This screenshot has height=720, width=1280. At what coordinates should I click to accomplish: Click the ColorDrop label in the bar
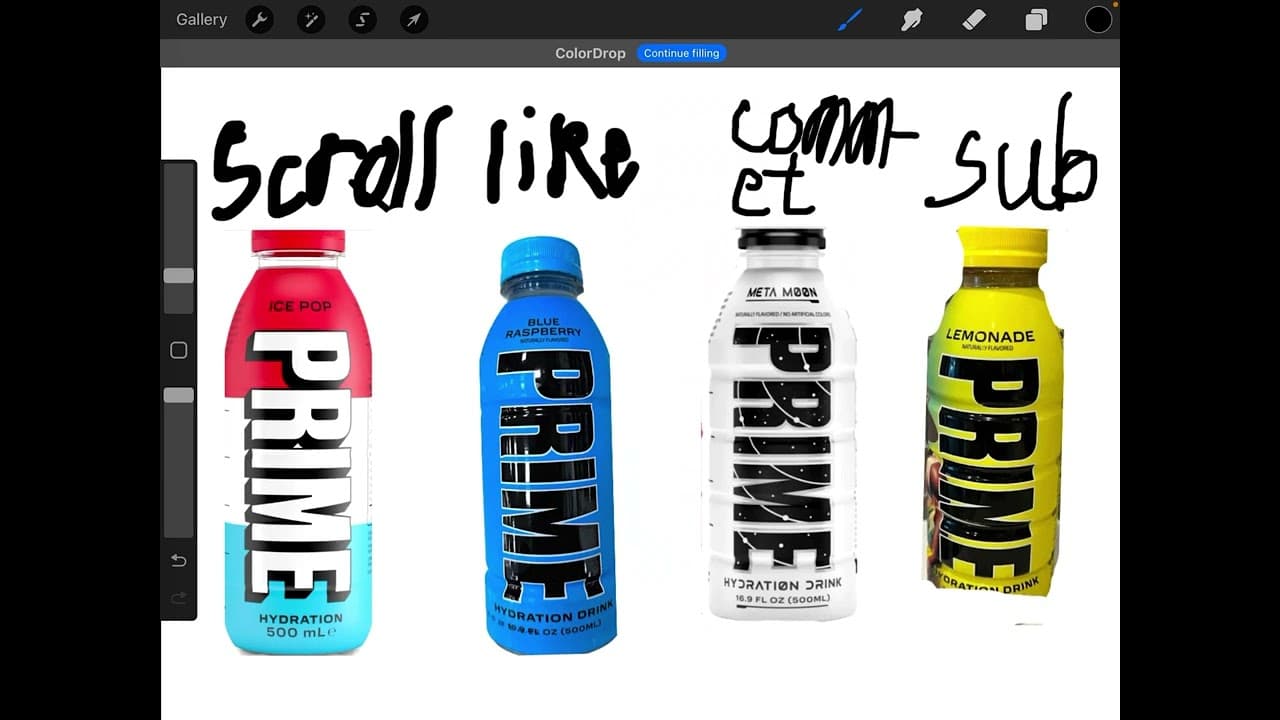pyautogui.click(x=590, y=53)
